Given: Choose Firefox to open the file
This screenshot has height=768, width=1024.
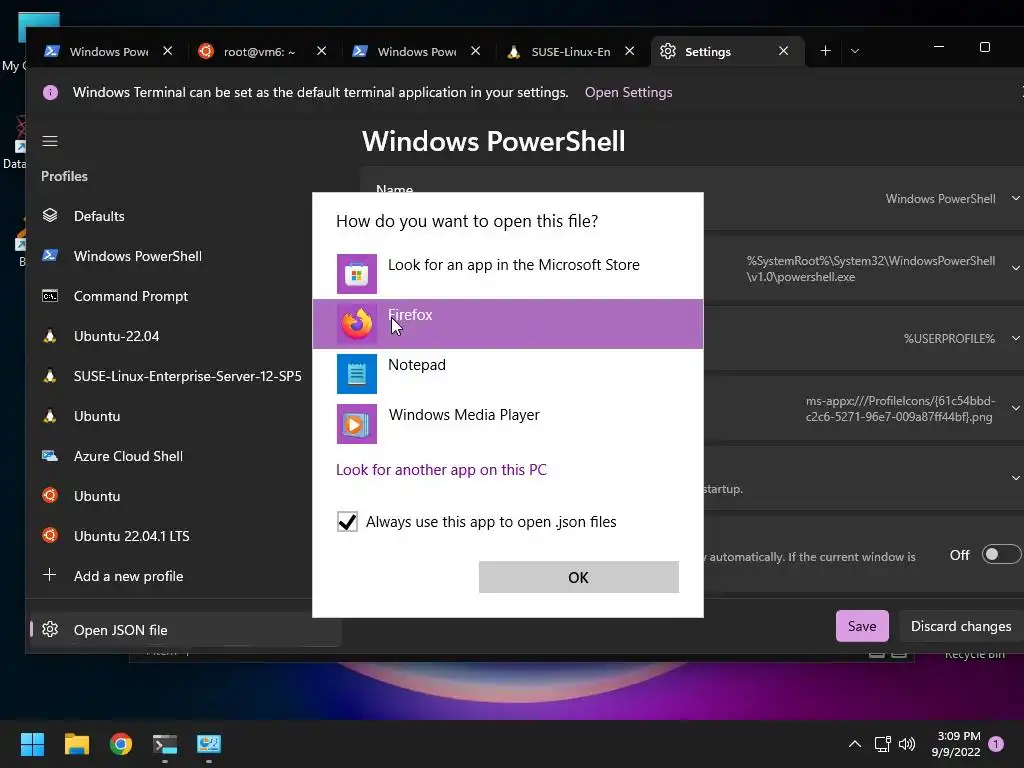Looking at the screenshot, I should [x=507, y=324].
